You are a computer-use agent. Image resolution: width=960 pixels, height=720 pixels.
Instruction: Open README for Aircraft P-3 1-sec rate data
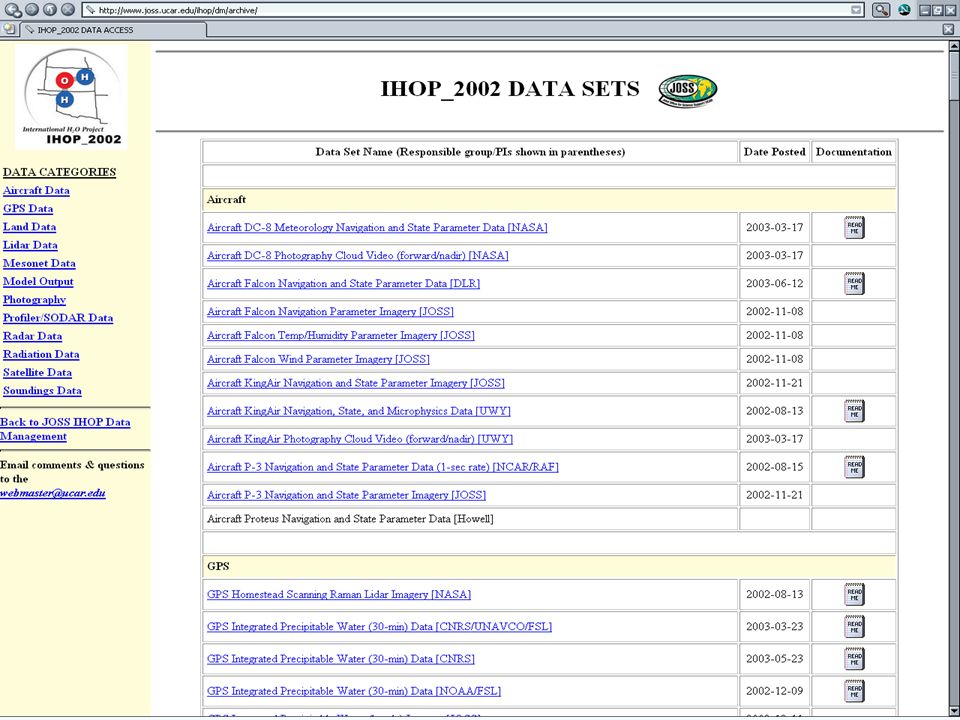[854, 467]
